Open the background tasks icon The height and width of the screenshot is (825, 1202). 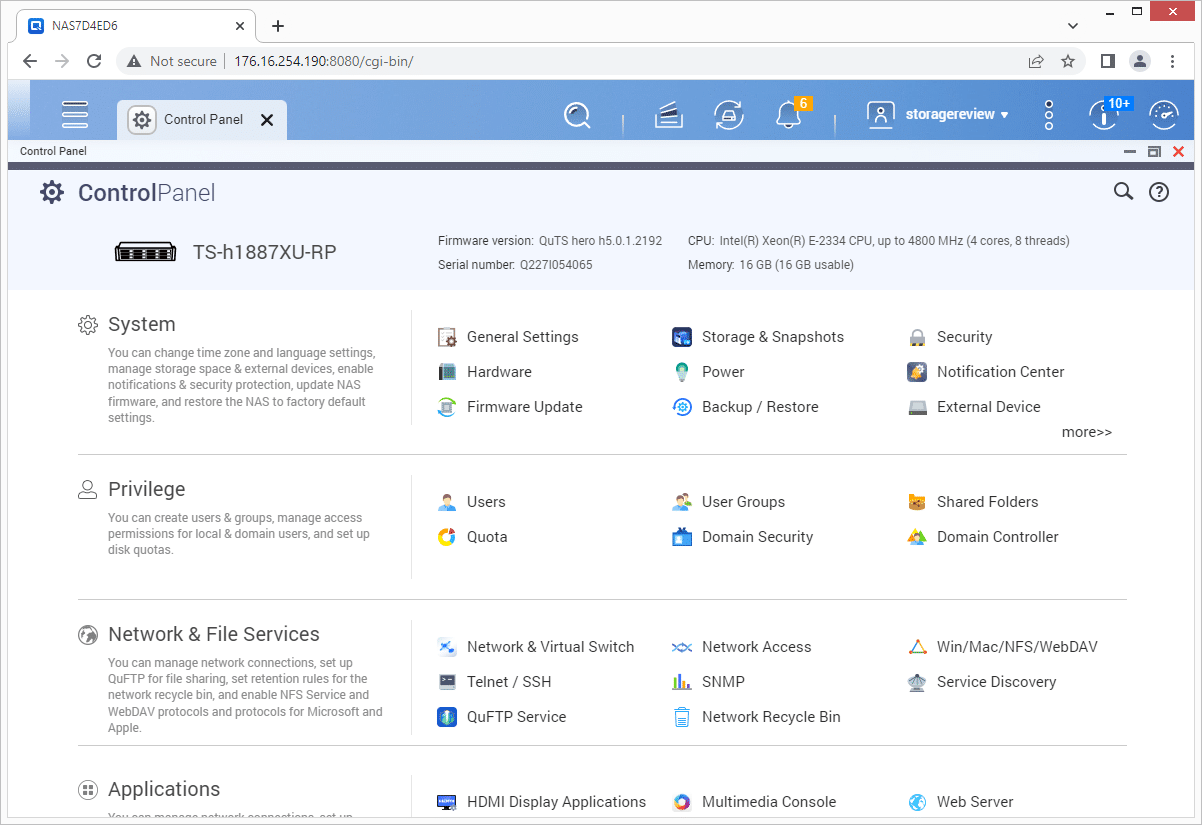coord(669,115)
